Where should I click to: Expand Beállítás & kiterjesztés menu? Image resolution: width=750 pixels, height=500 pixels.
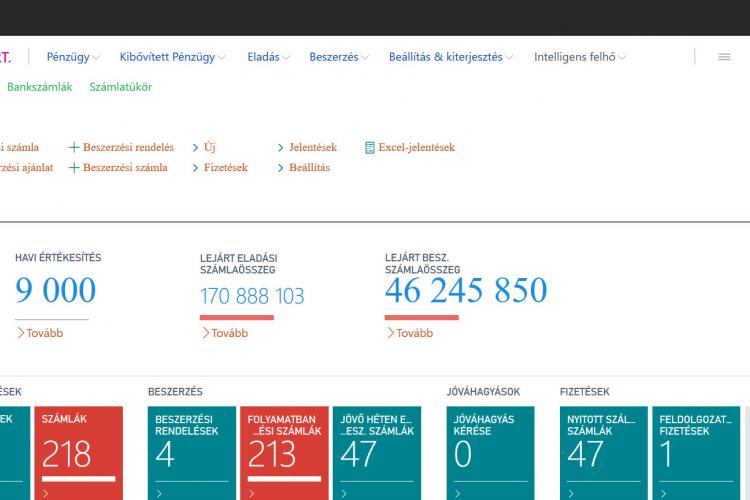click(x=451, y=57)
